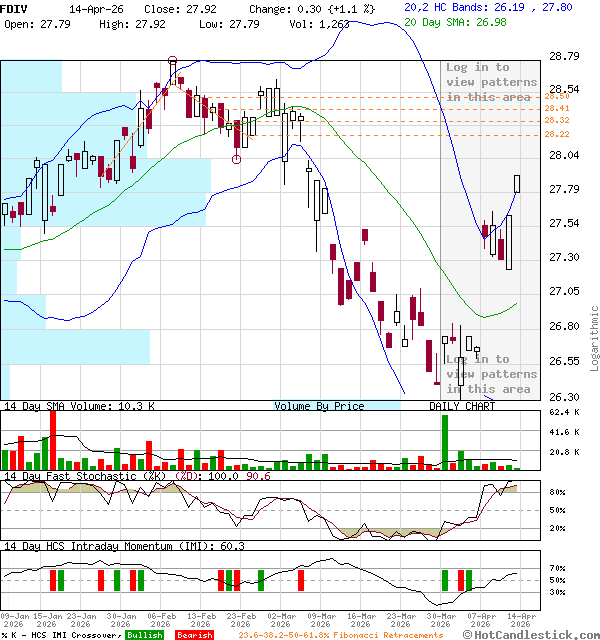Click the lower 'Log in to view patterns' notice
The height and width of the screenshot is (640, 600).
(489, 374)
